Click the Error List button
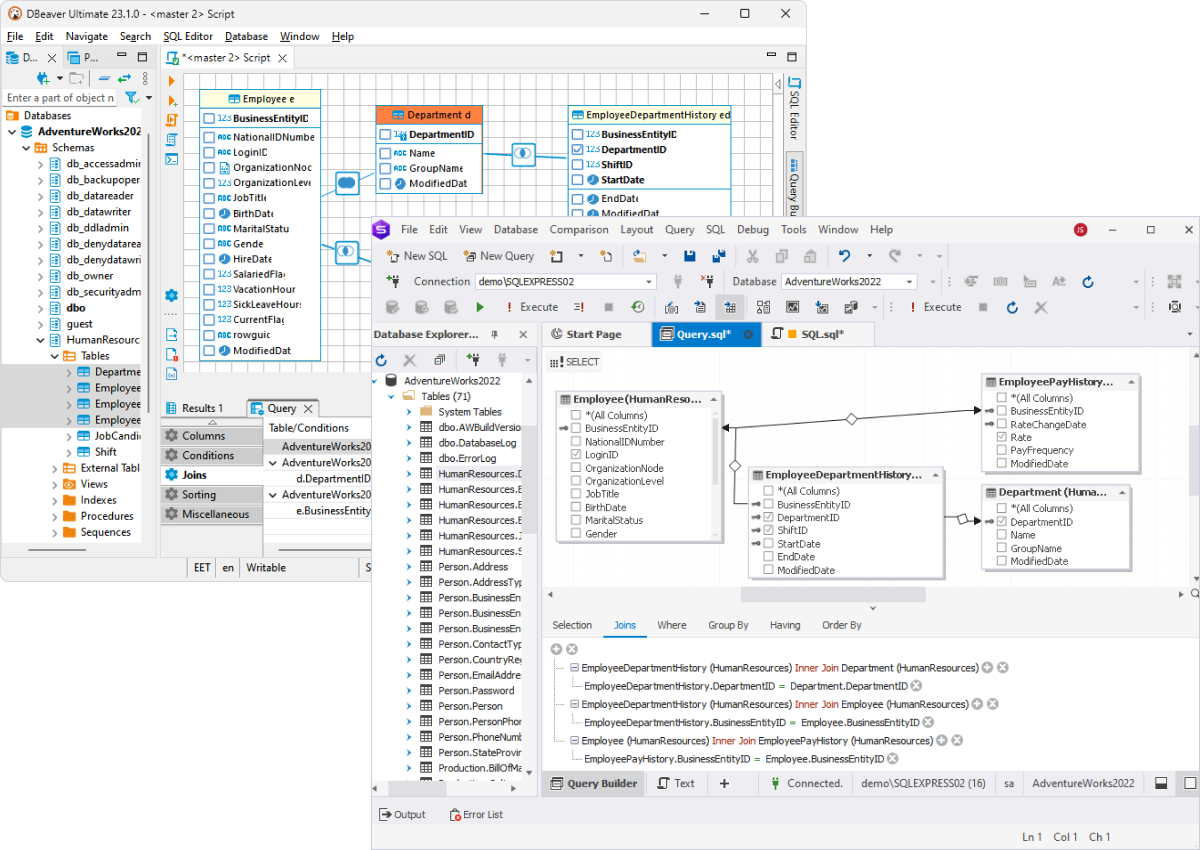 (x=476, y=815)
